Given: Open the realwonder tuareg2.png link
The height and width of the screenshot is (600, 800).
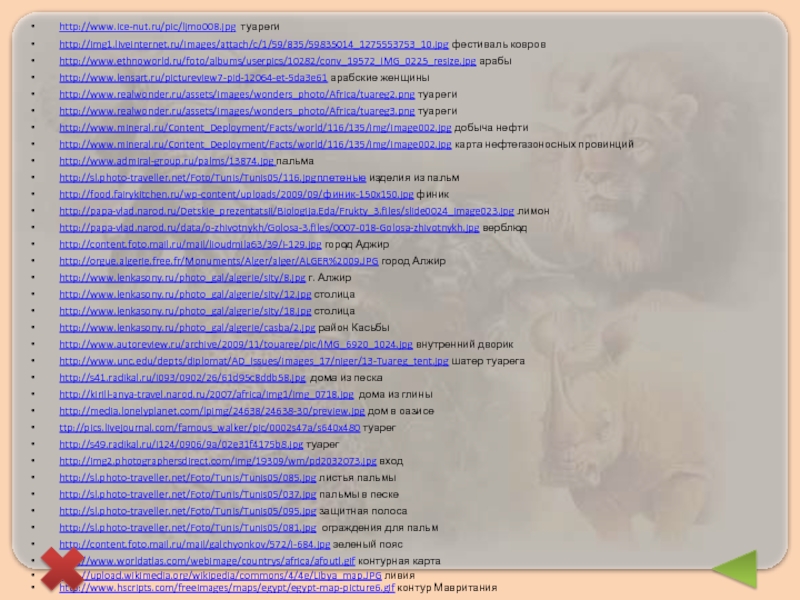Looking at the screenshot, I should point(237,94).
